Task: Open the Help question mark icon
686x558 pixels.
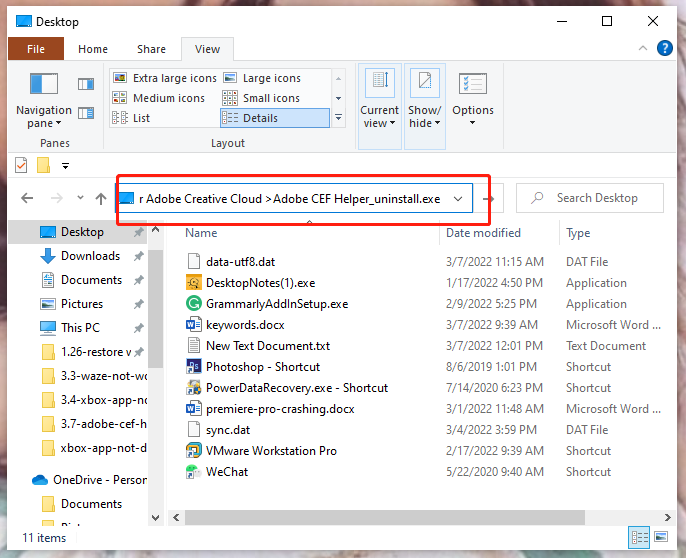Action: (665, 48)
